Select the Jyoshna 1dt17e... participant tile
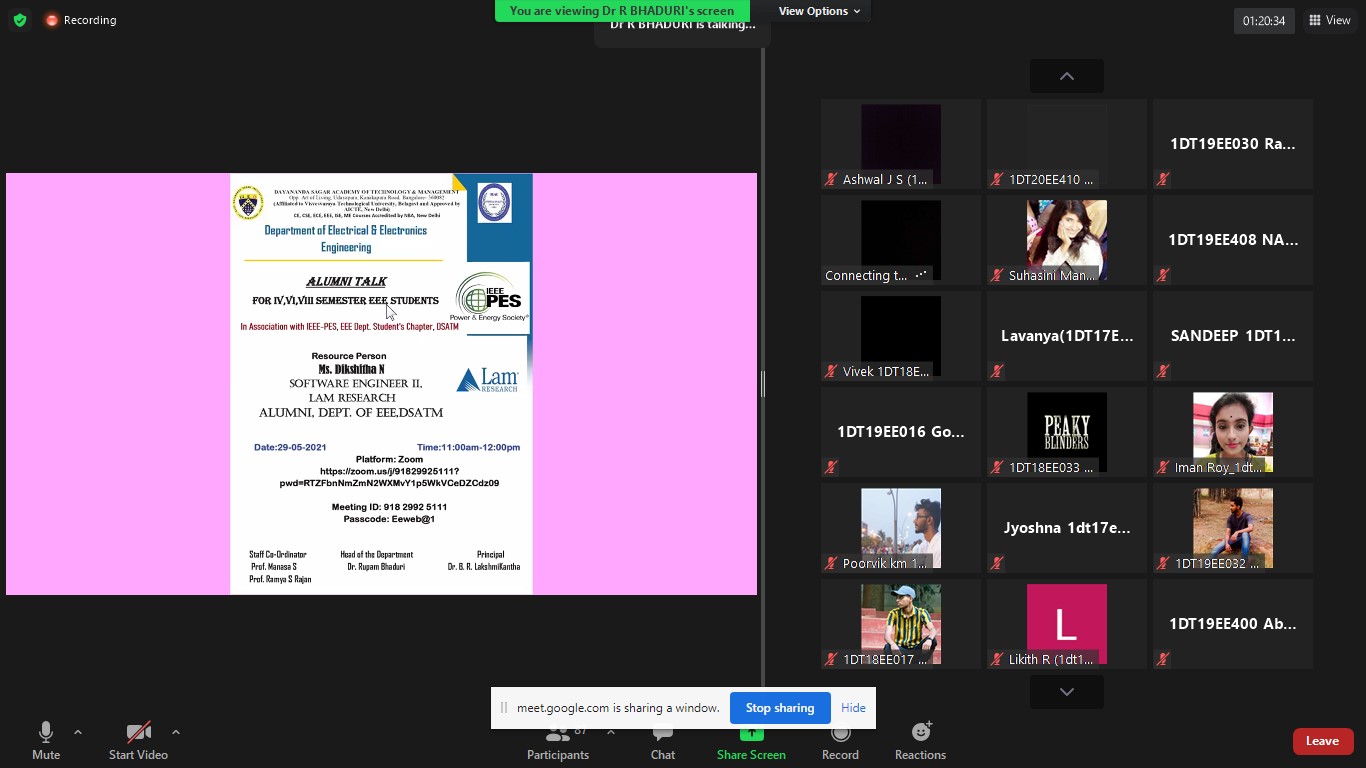 1067,528
